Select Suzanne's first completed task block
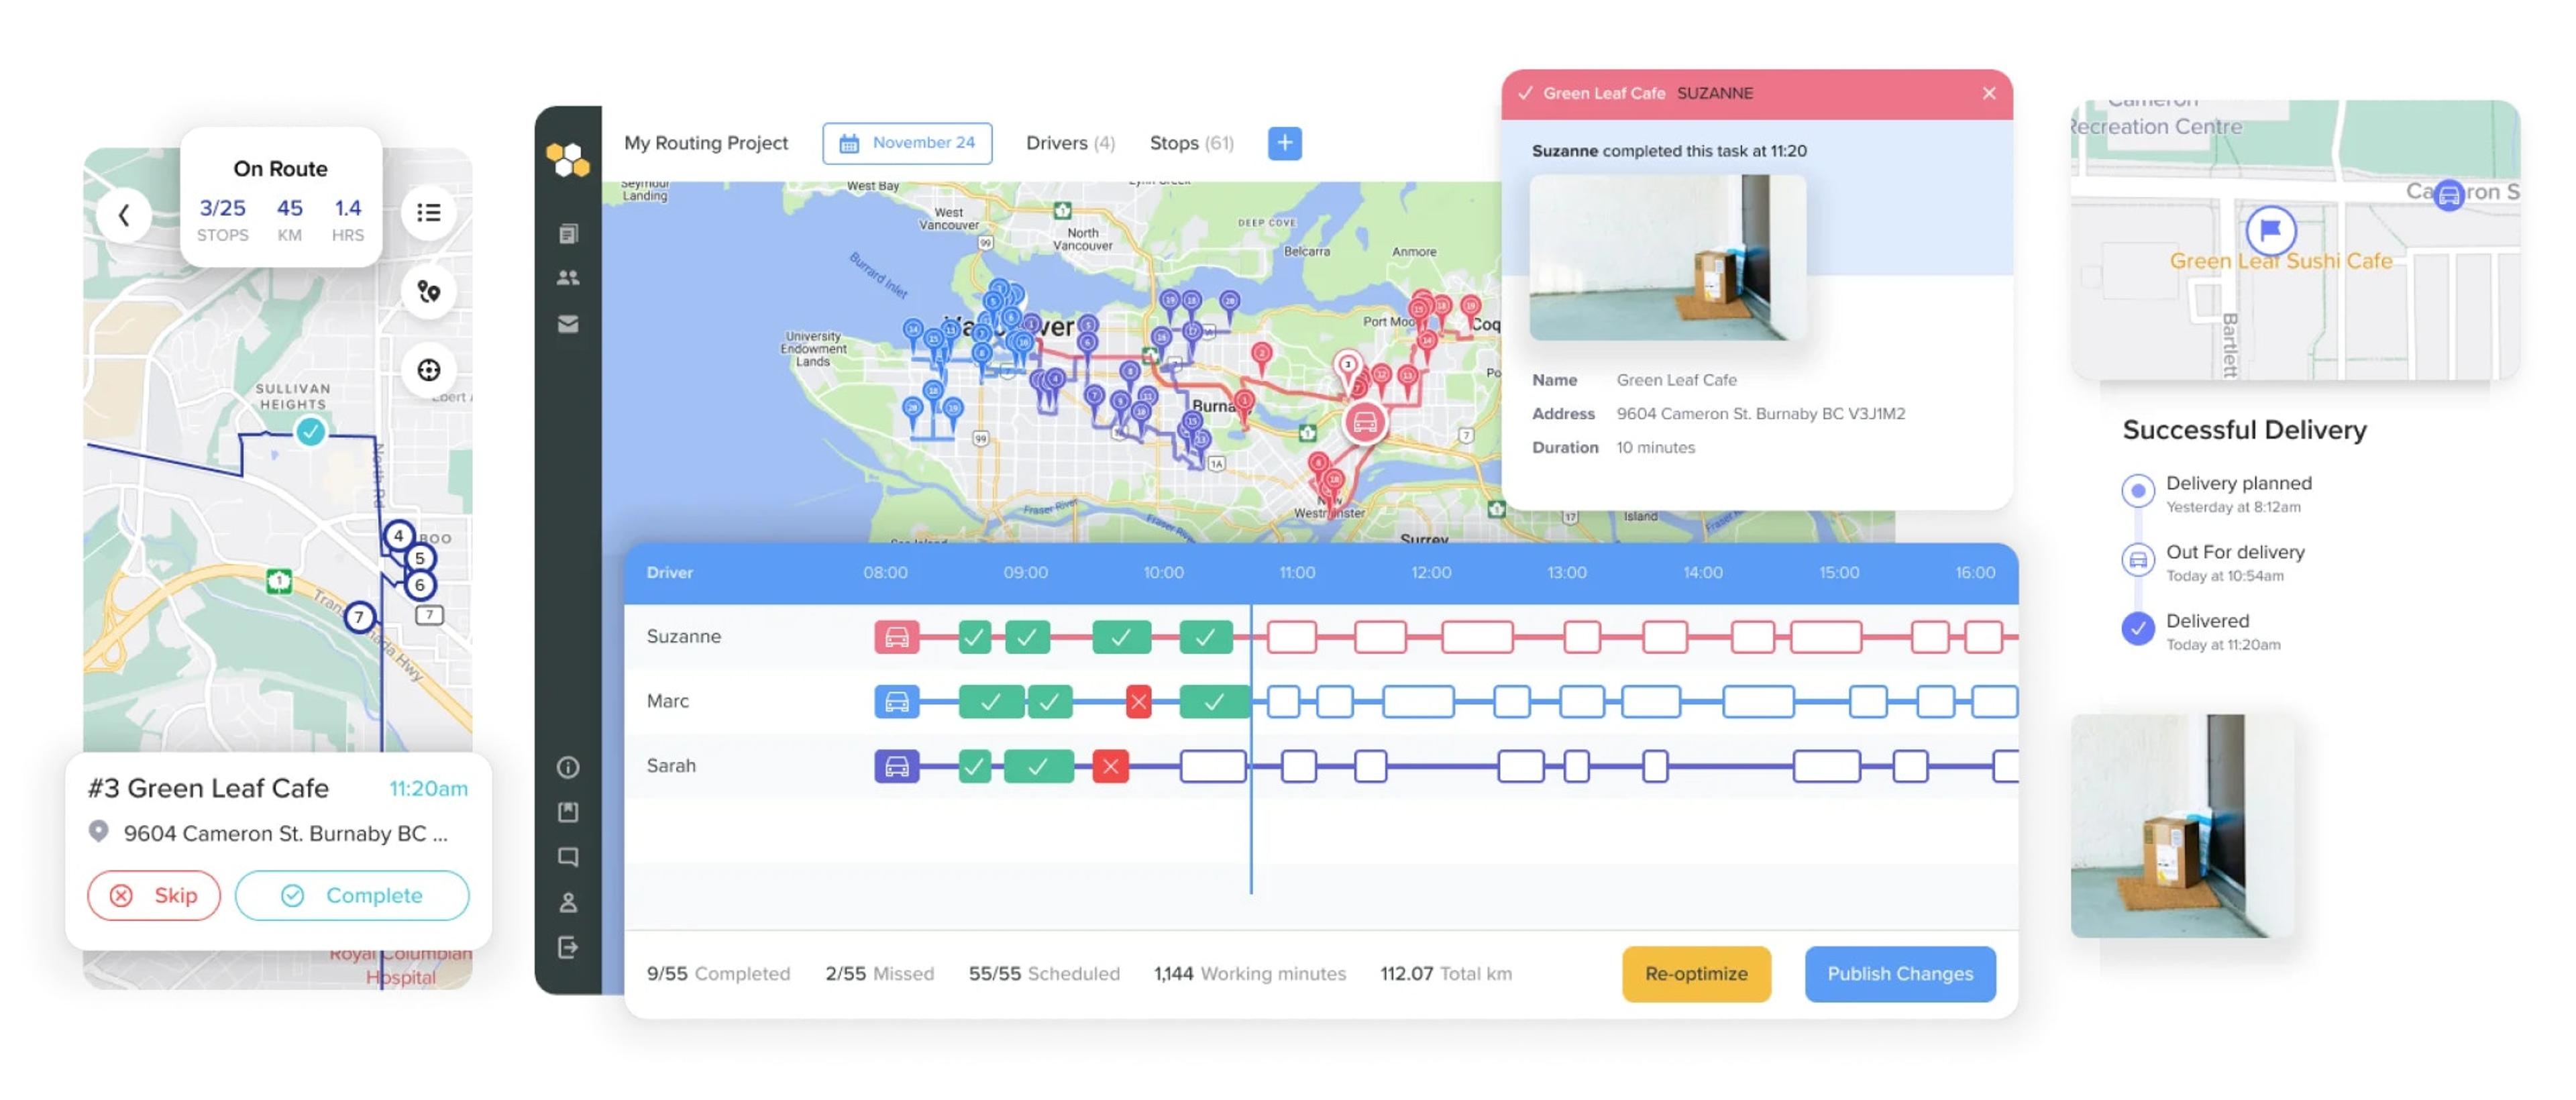This screenshot has height=1100, width=2576. pos(975,637)
